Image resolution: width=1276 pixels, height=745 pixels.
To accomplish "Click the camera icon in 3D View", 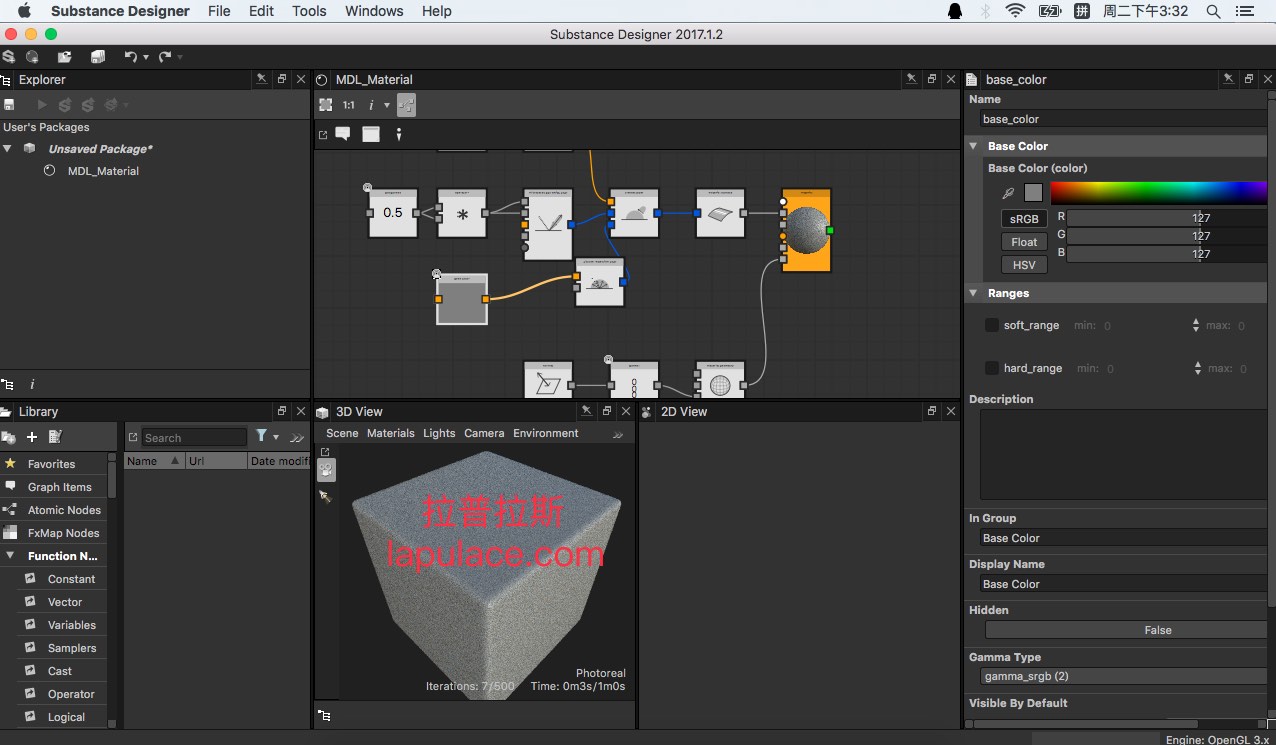I will point(326,470).
